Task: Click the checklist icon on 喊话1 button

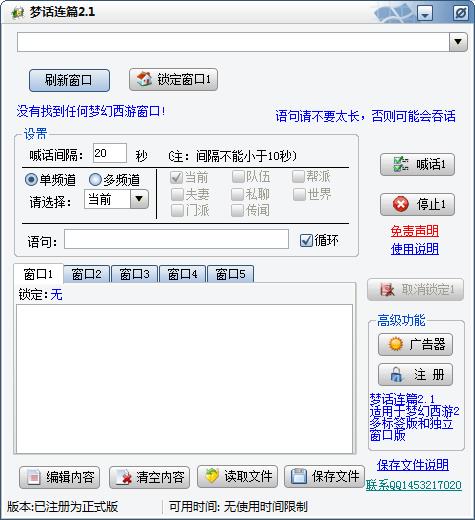Action: coord(401,164)
